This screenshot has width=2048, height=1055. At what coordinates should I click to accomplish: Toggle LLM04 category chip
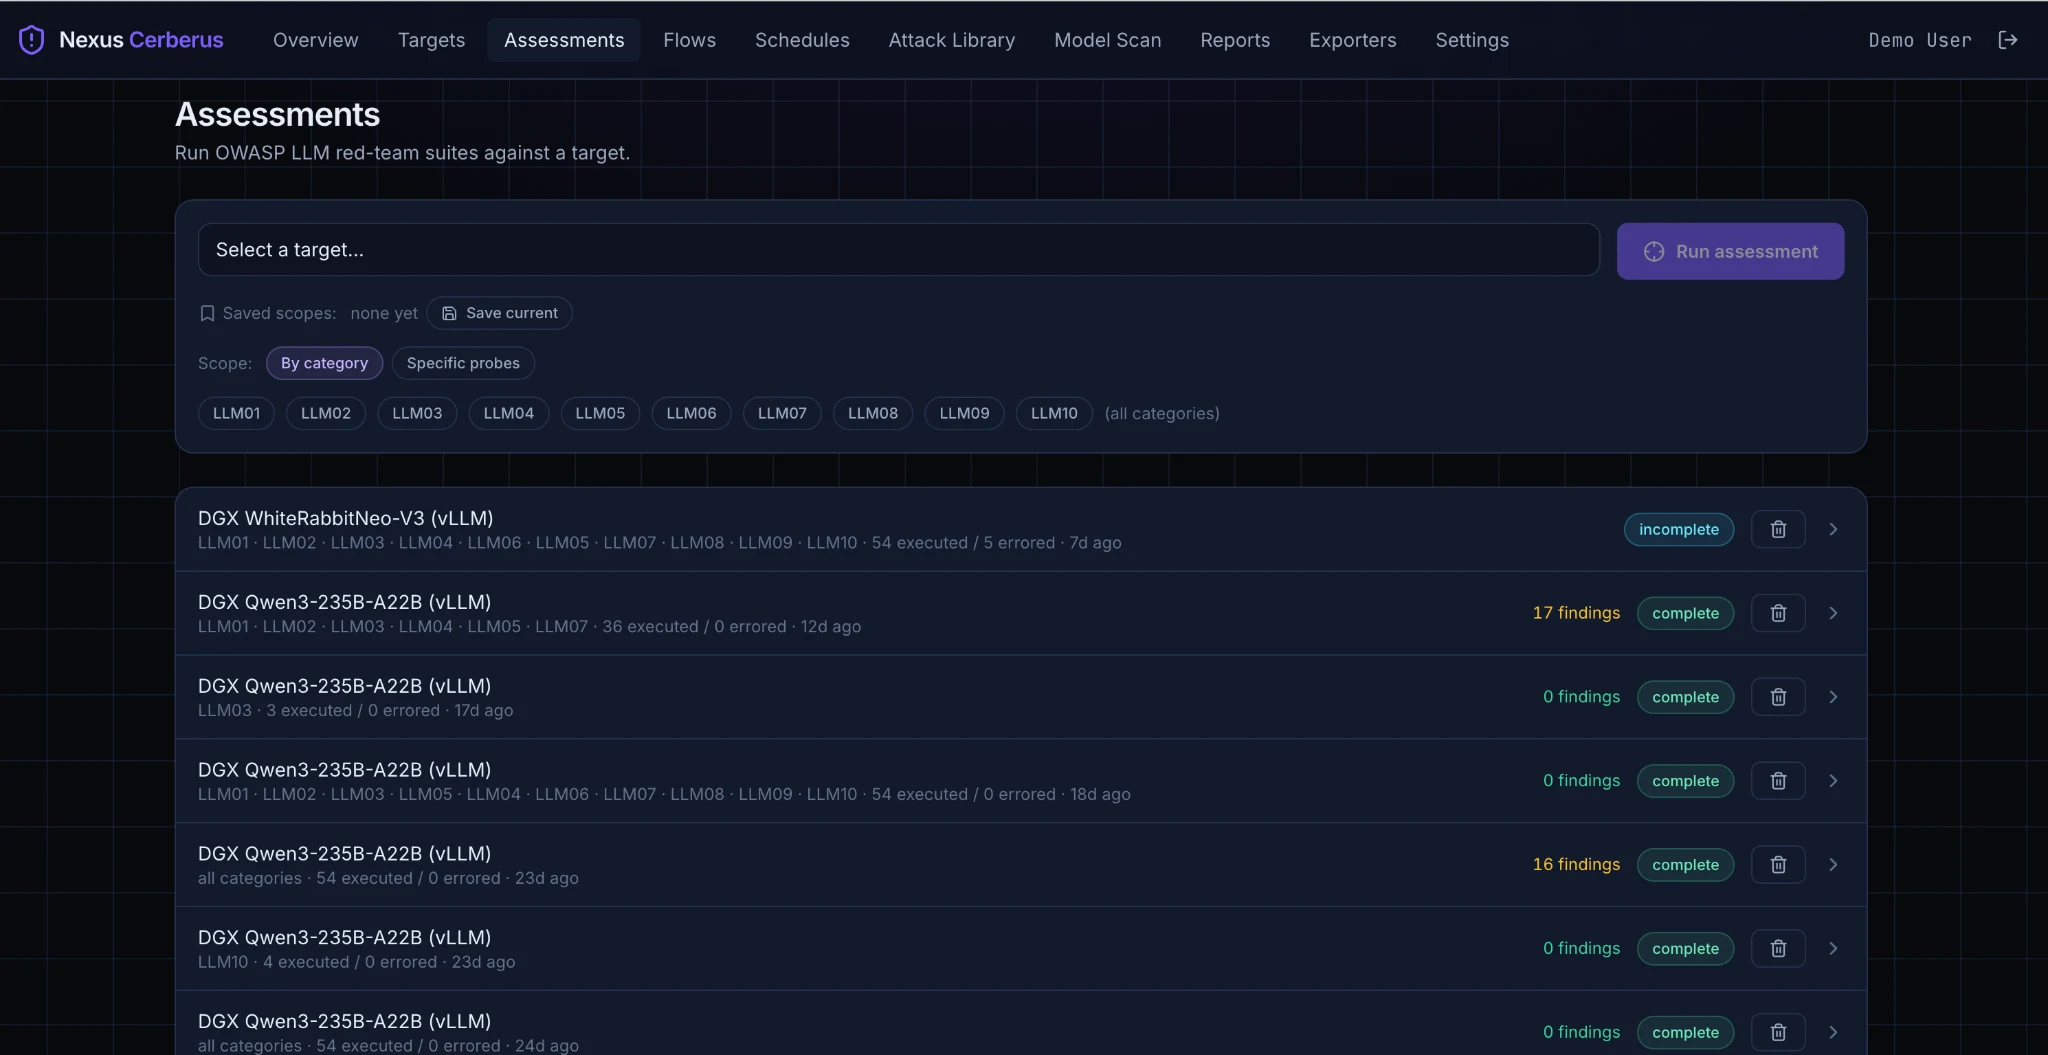pyautogui.click(x=509, y=413)
